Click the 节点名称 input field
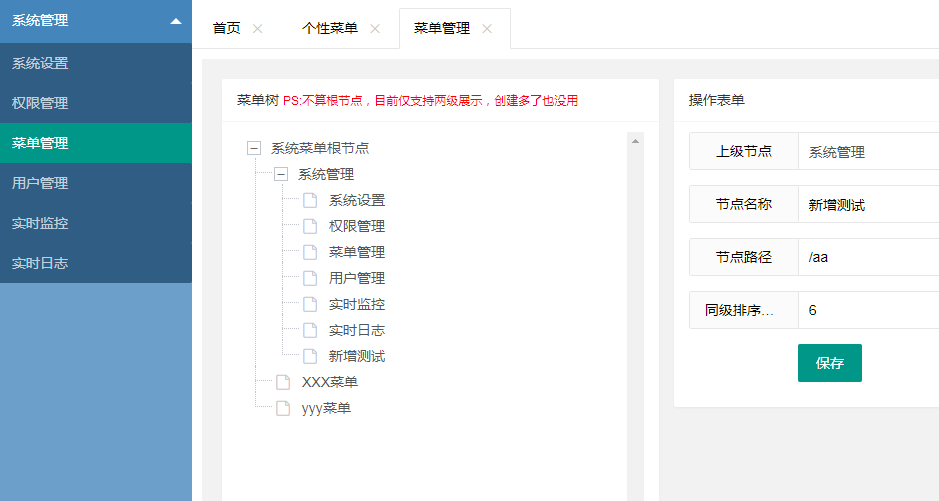Viewport: 939px width, 501px height. point(868,204)
